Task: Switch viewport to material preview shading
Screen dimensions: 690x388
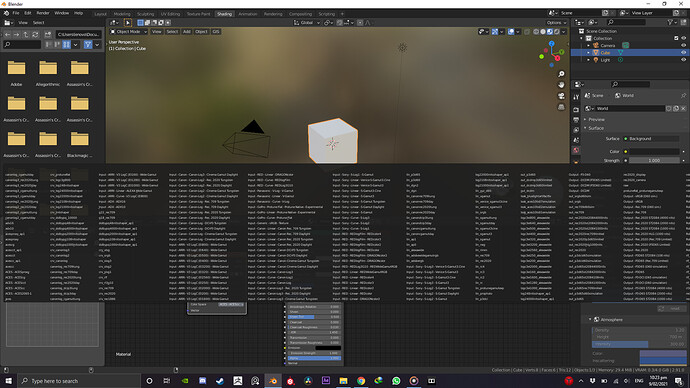Action: (x=550, y=32)
